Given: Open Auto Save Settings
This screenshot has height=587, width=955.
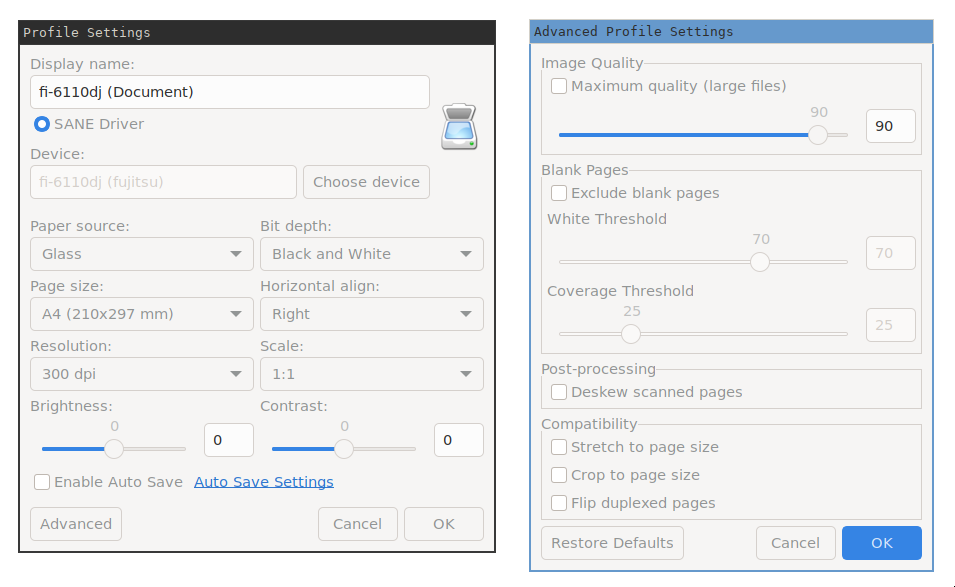Looking at the screenshot, I should [263, 481].
